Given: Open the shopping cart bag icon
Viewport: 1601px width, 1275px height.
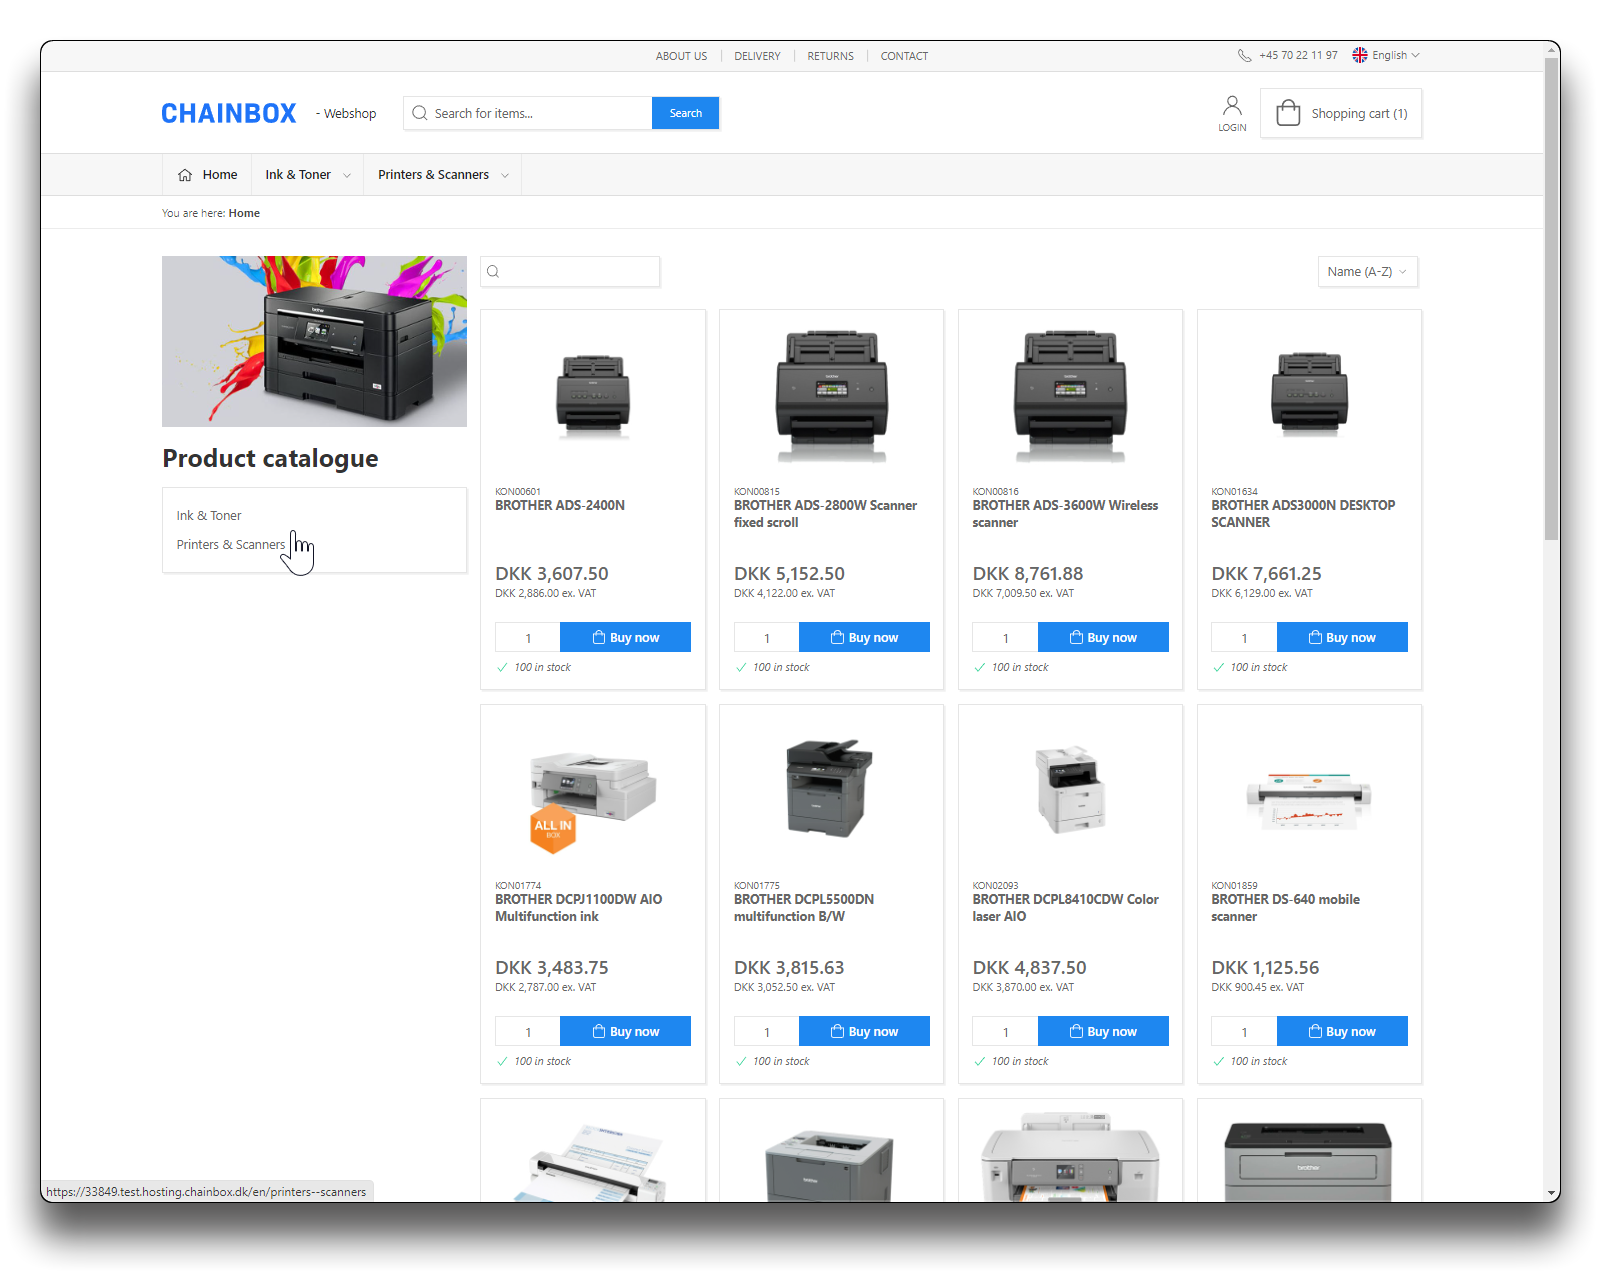Looking at the screenshot, I should click(x=1288, y=113).
